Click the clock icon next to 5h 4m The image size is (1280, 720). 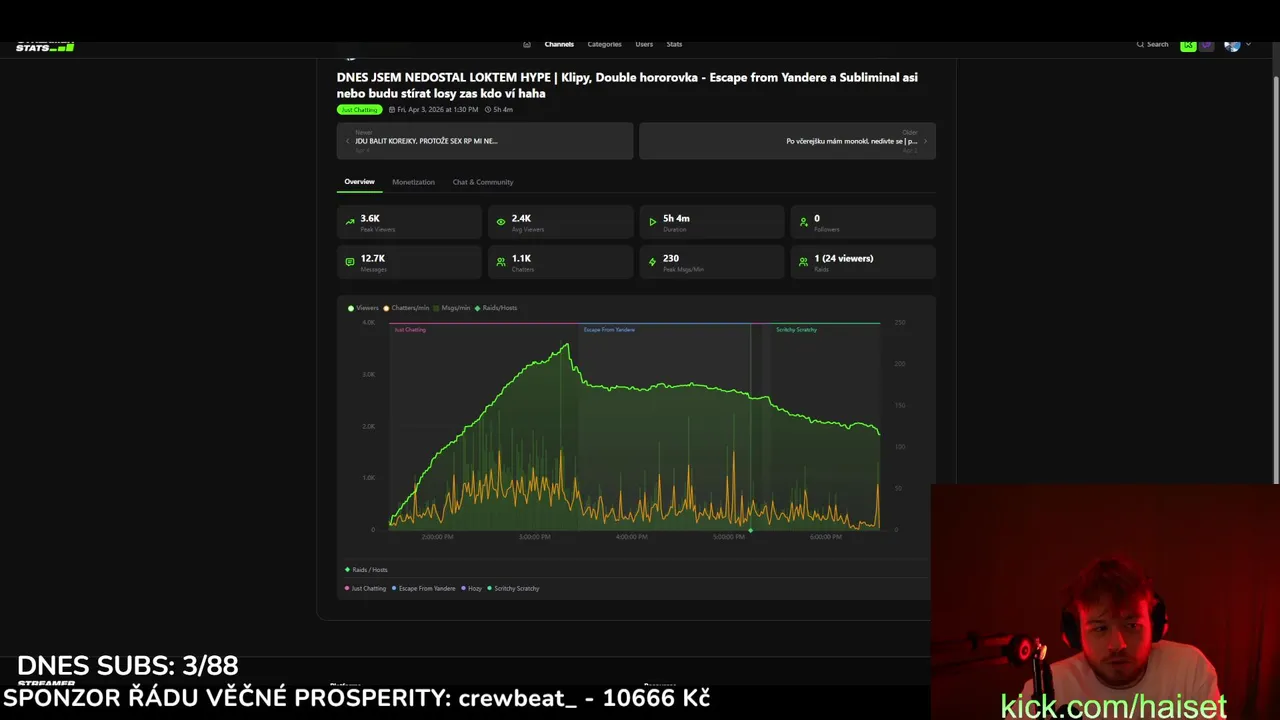488,110
